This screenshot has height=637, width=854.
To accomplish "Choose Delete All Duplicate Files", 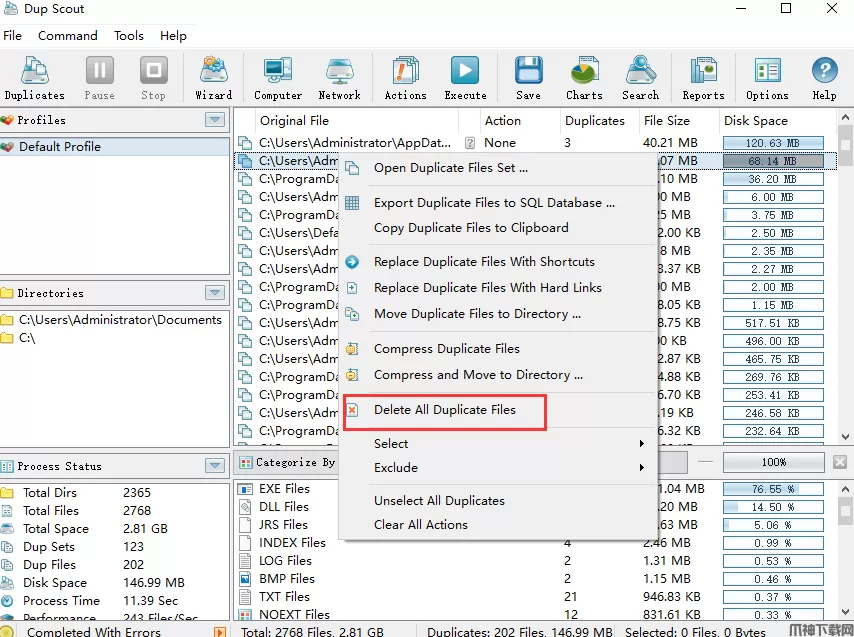I will 445,410.
